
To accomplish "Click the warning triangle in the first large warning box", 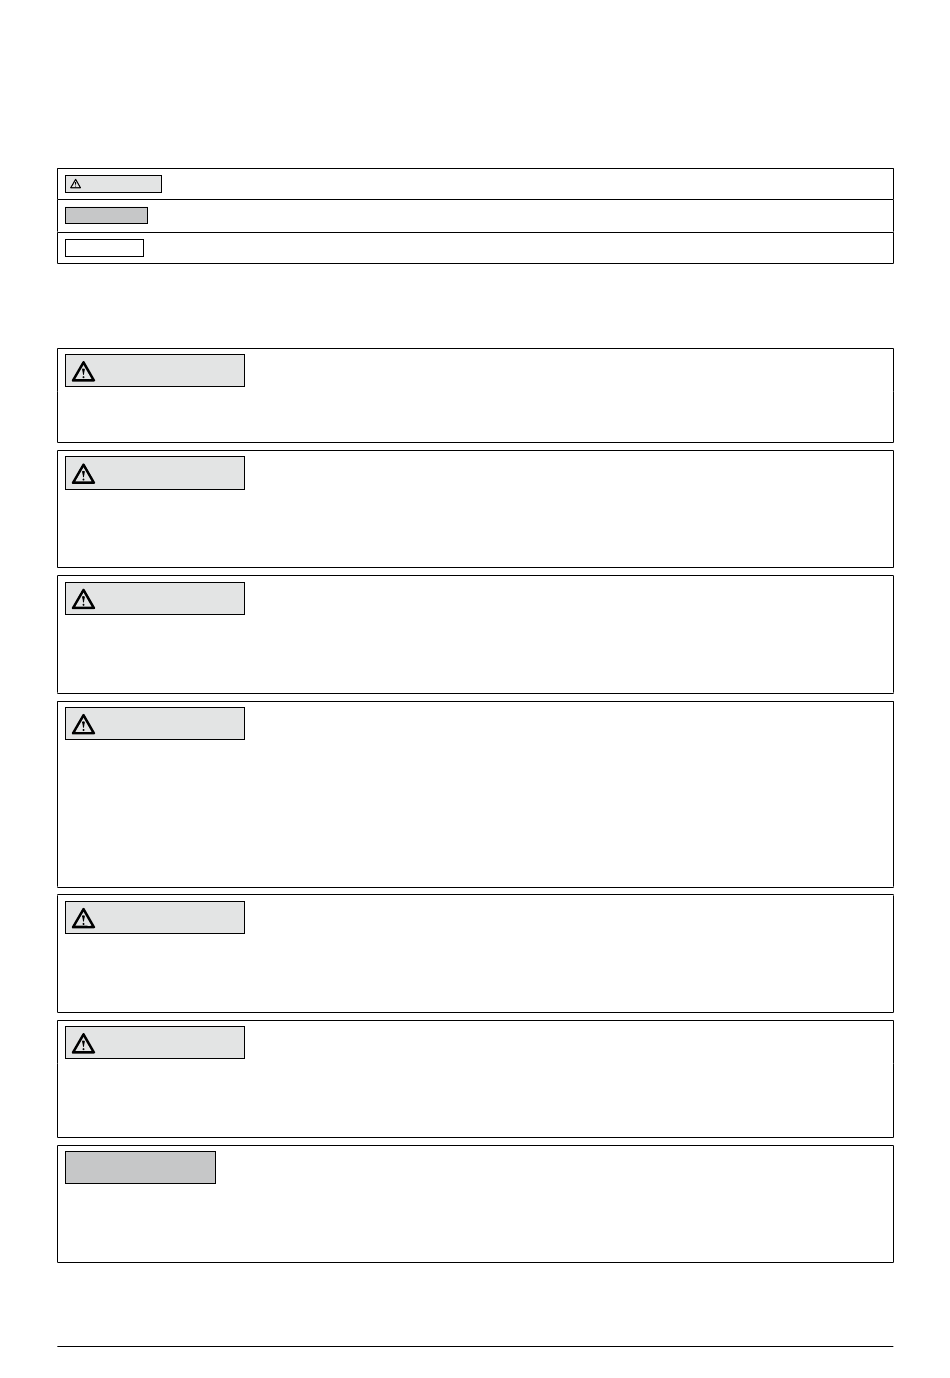I will (84, 372).
